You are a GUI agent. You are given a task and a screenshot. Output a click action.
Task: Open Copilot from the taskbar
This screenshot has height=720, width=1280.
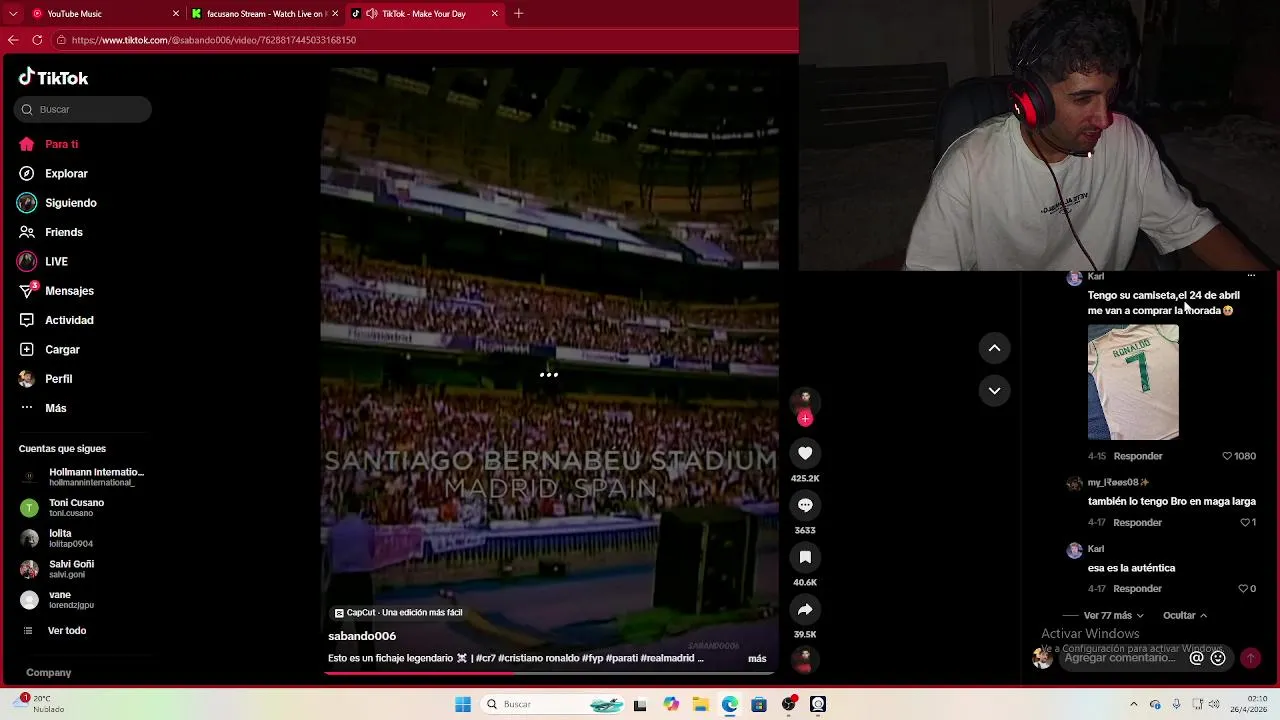pos(671,704)
